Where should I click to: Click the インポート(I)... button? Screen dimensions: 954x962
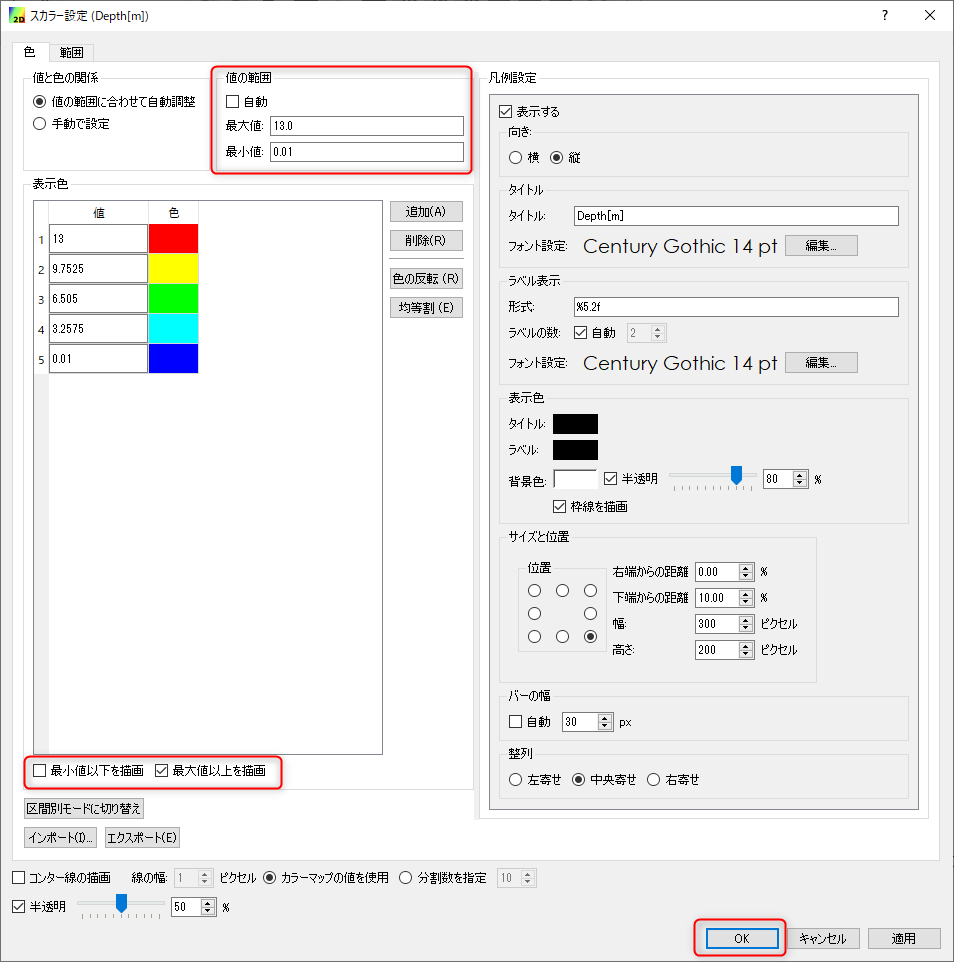[60, 837]
